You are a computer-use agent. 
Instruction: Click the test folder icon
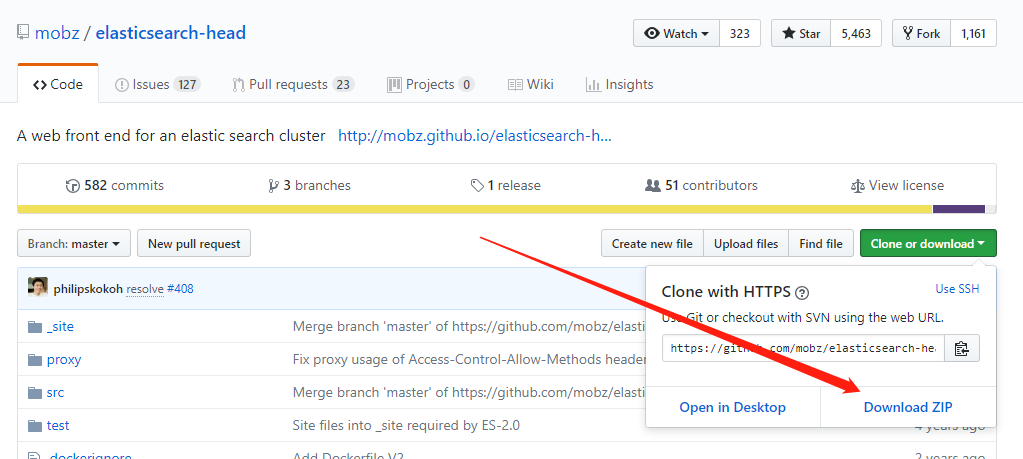[x=35, y=425]
